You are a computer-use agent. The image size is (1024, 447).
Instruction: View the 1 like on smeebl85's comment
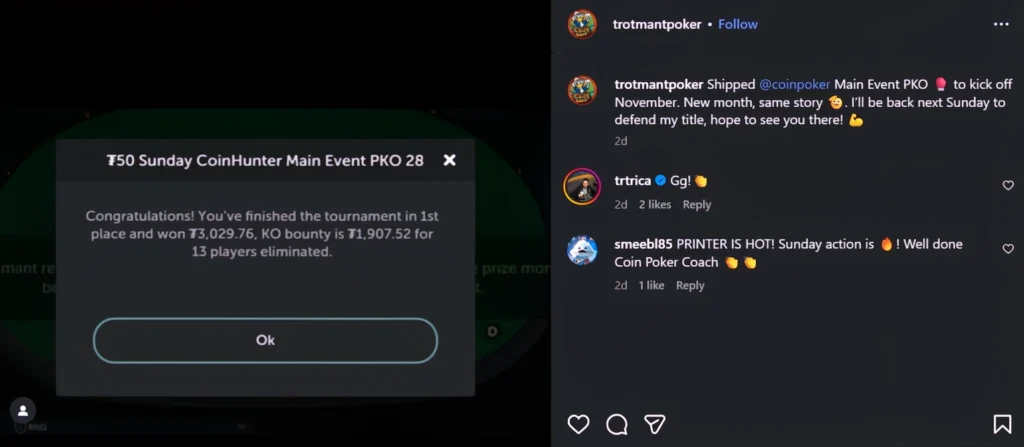click(652, 286)
